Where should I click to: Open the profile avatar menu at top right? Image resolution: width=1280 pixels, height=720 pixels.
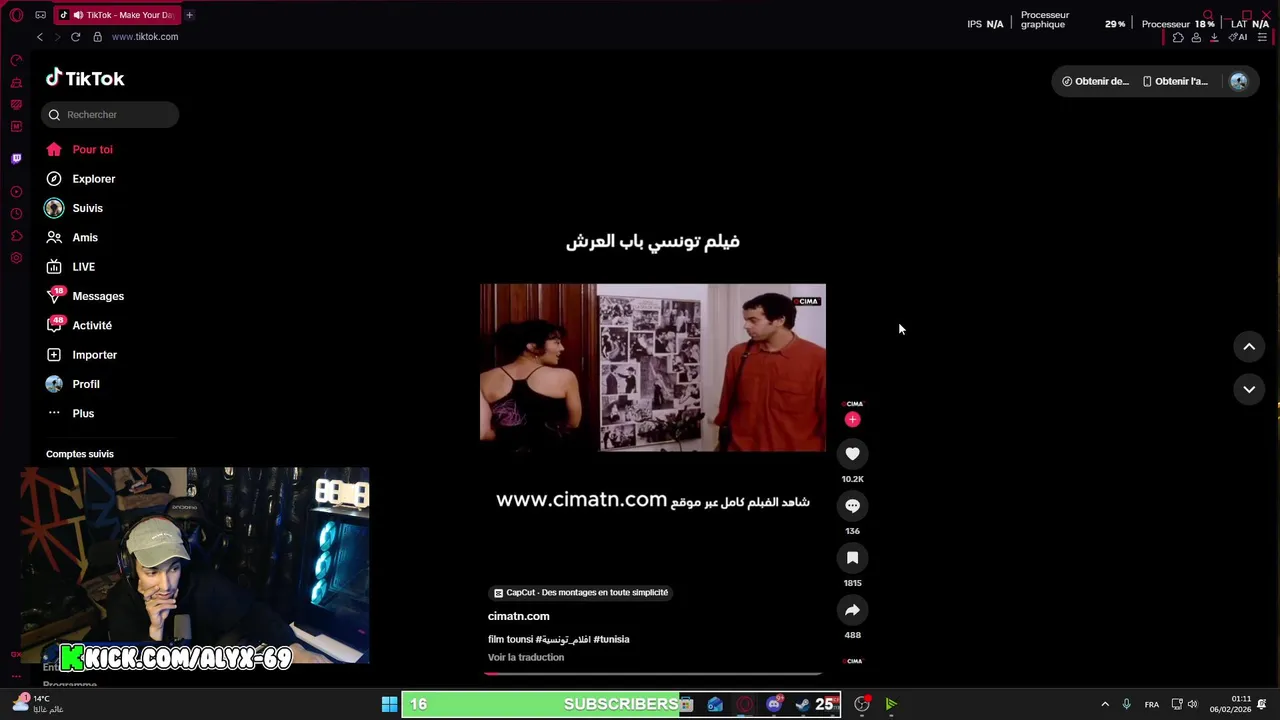pyautogui.click(x=1238, y=81)
